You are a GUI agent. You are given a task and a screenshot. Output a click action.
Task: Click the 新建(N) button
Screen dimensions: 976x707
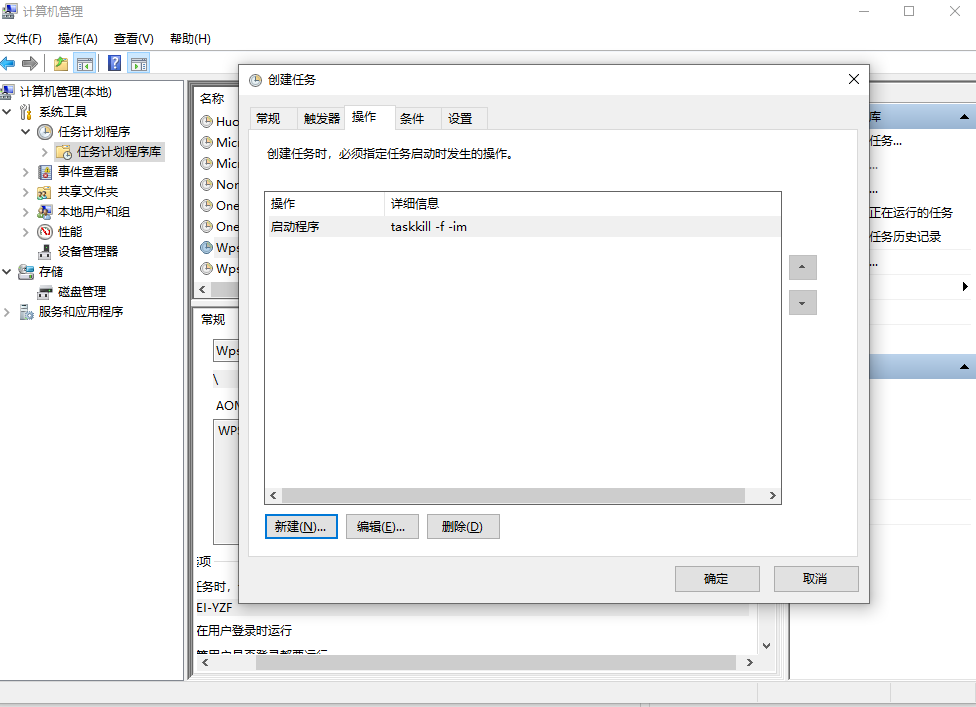coord(300,526)
